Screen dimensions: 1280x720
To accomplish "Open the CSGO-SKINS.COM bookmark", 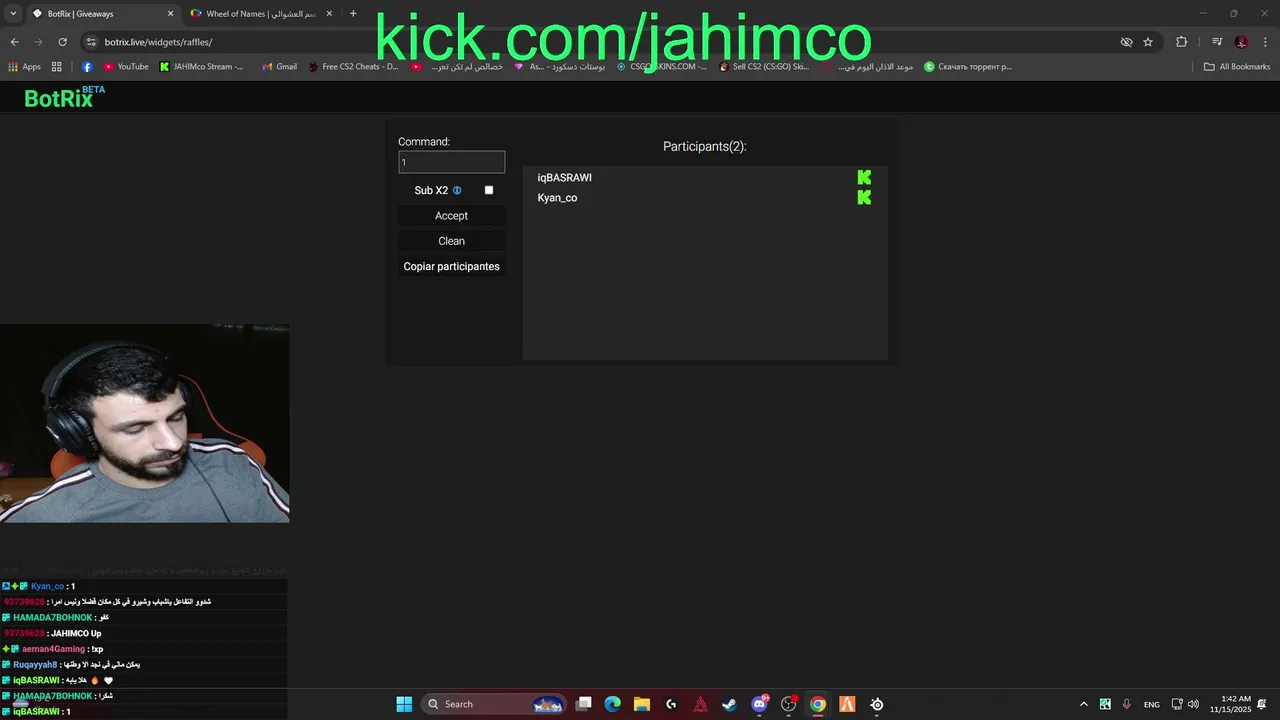I will pos(661,67).
